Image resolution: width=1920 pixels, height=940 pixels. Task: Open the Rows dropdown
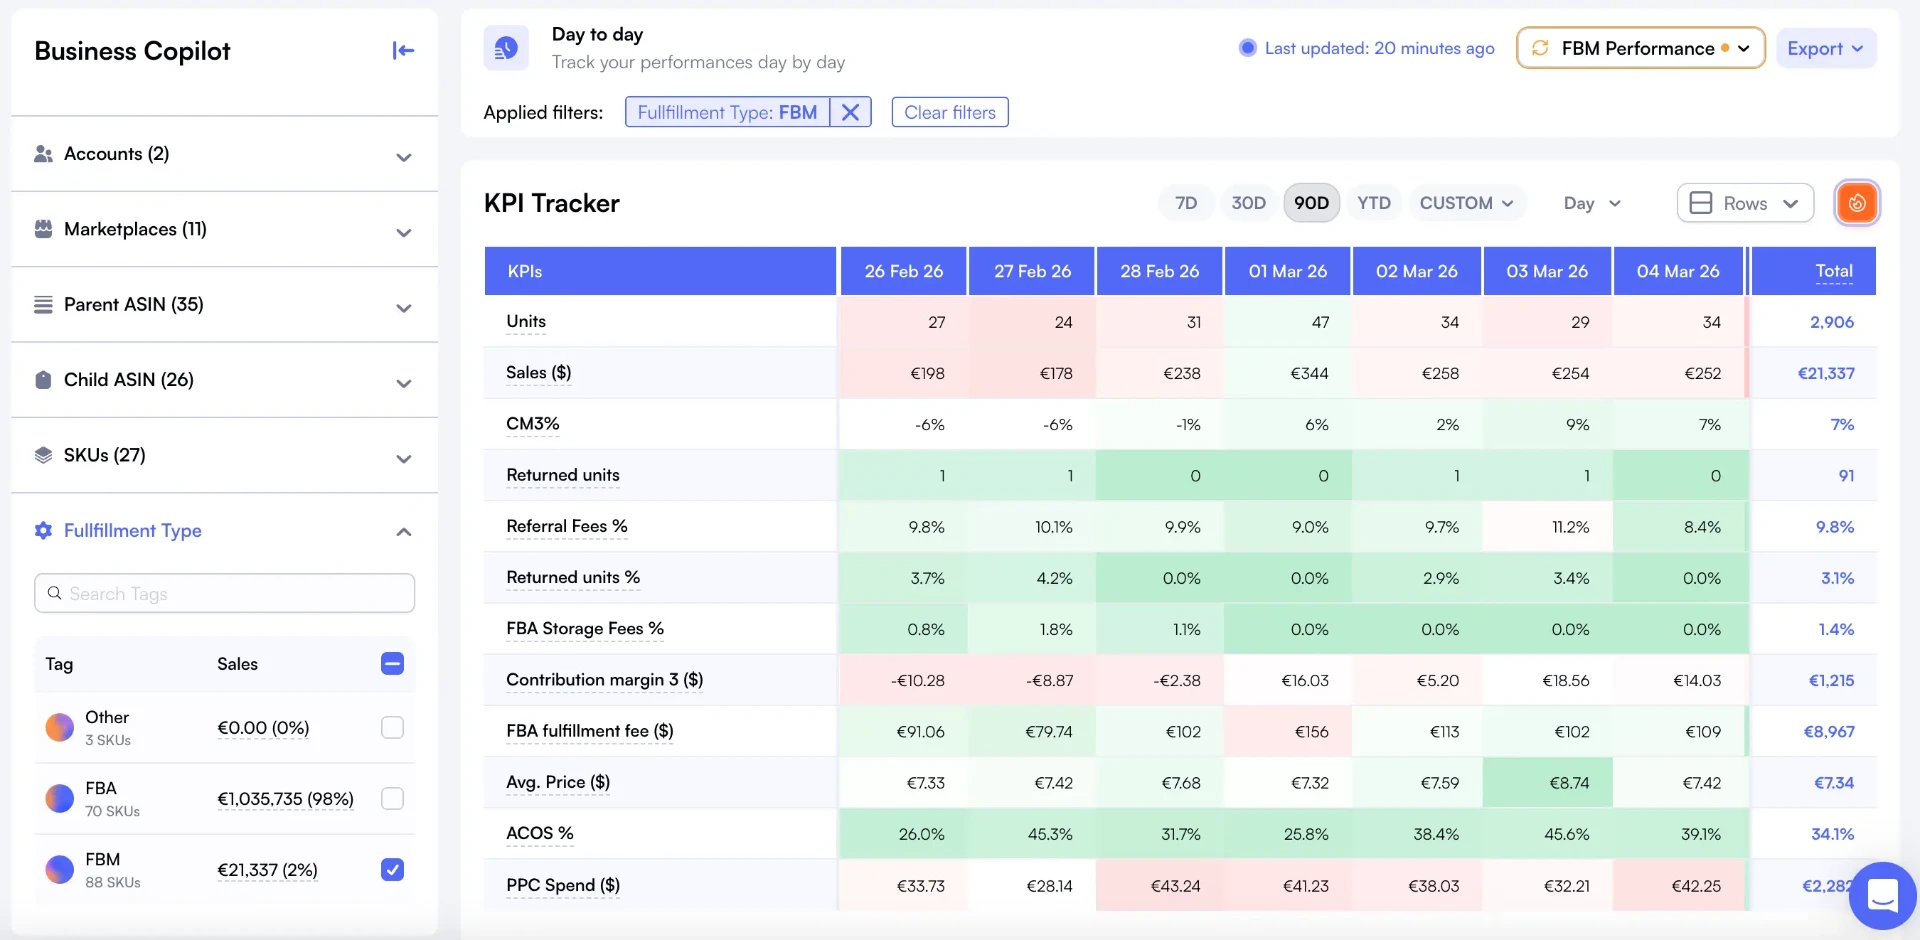coord(1745,203)
